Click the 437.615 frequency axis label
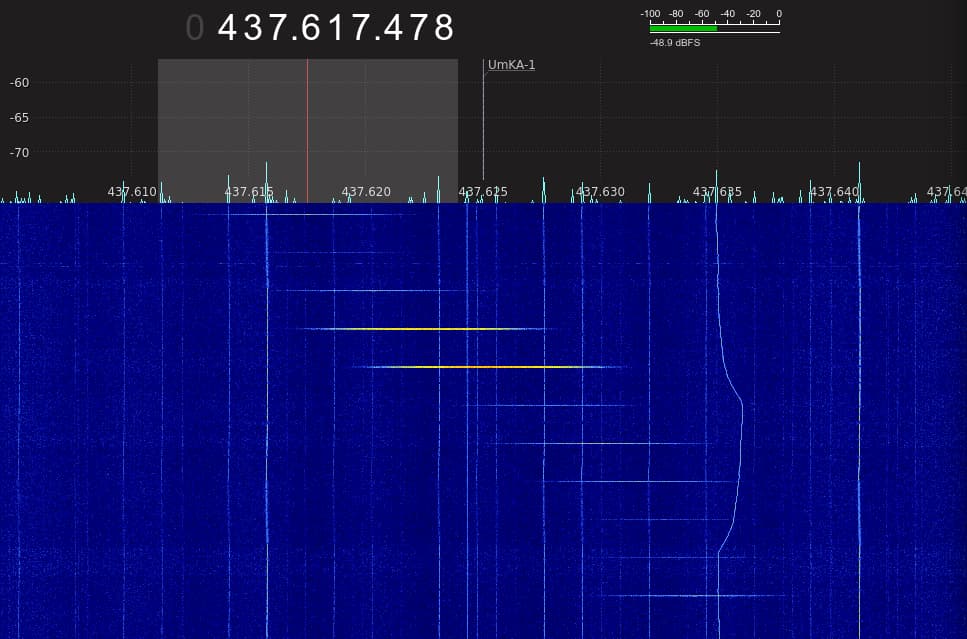 point(249,192)
